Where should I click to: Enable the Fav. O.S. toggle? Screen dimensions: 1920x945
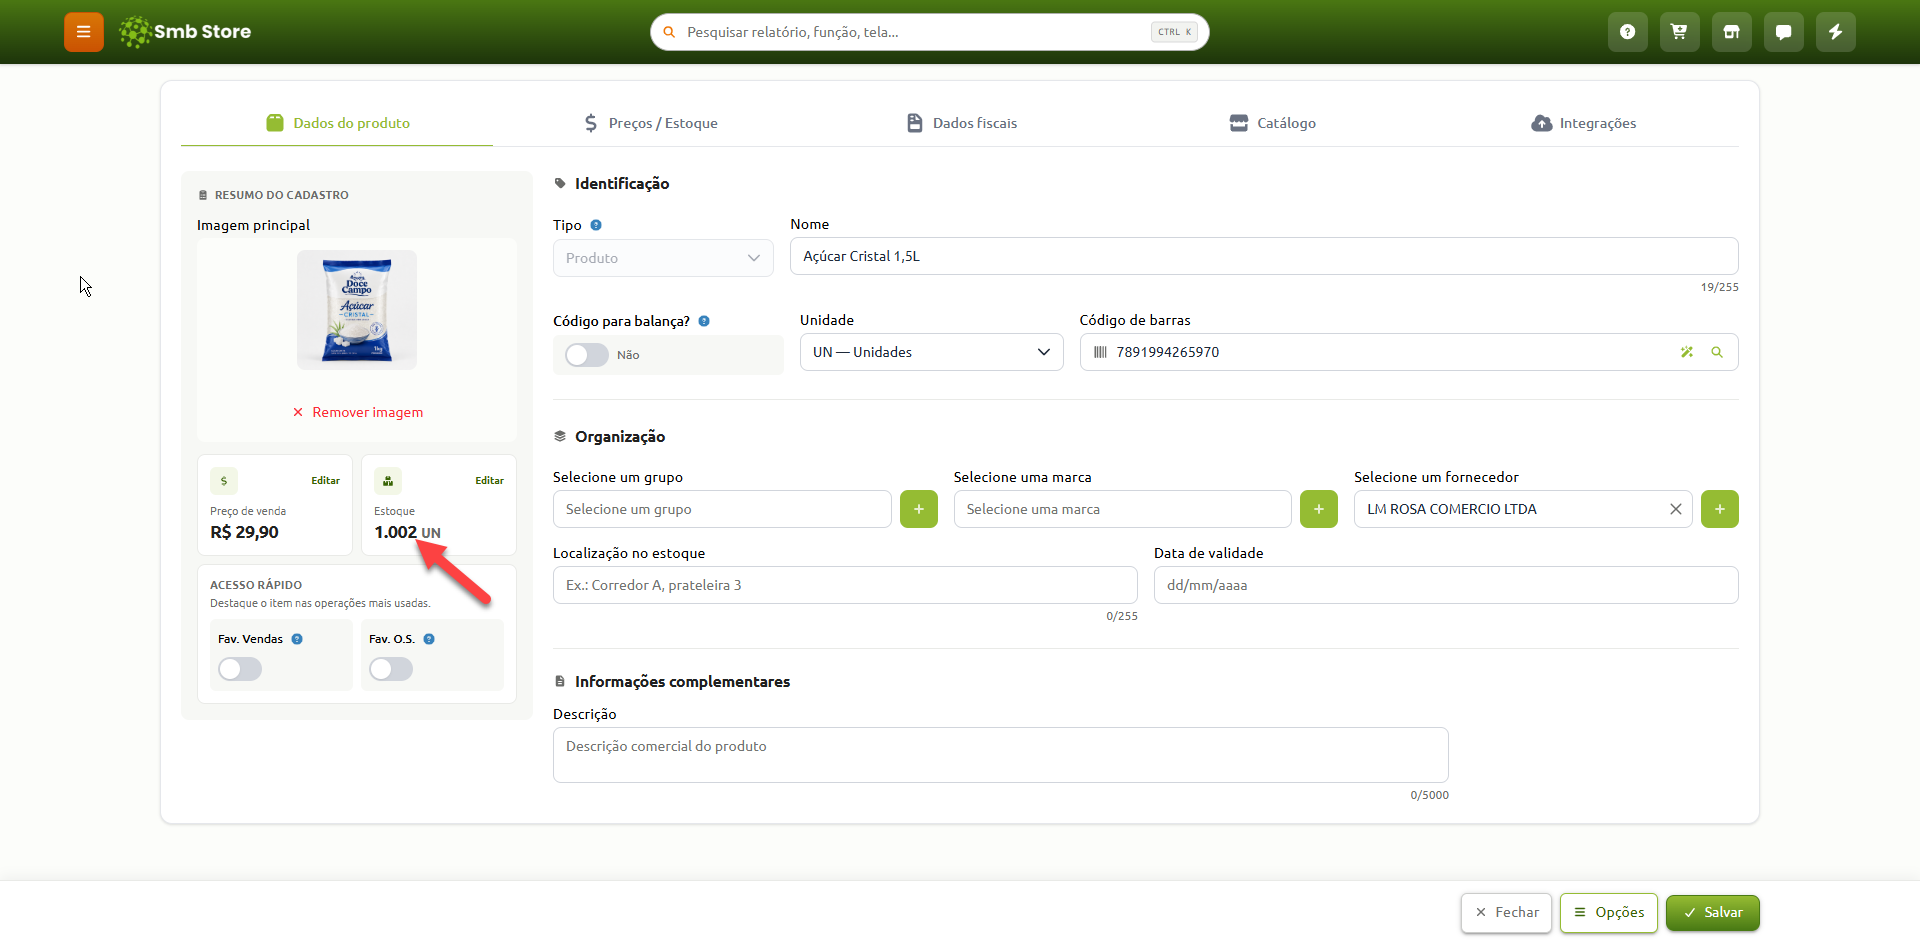click(391, 669)
